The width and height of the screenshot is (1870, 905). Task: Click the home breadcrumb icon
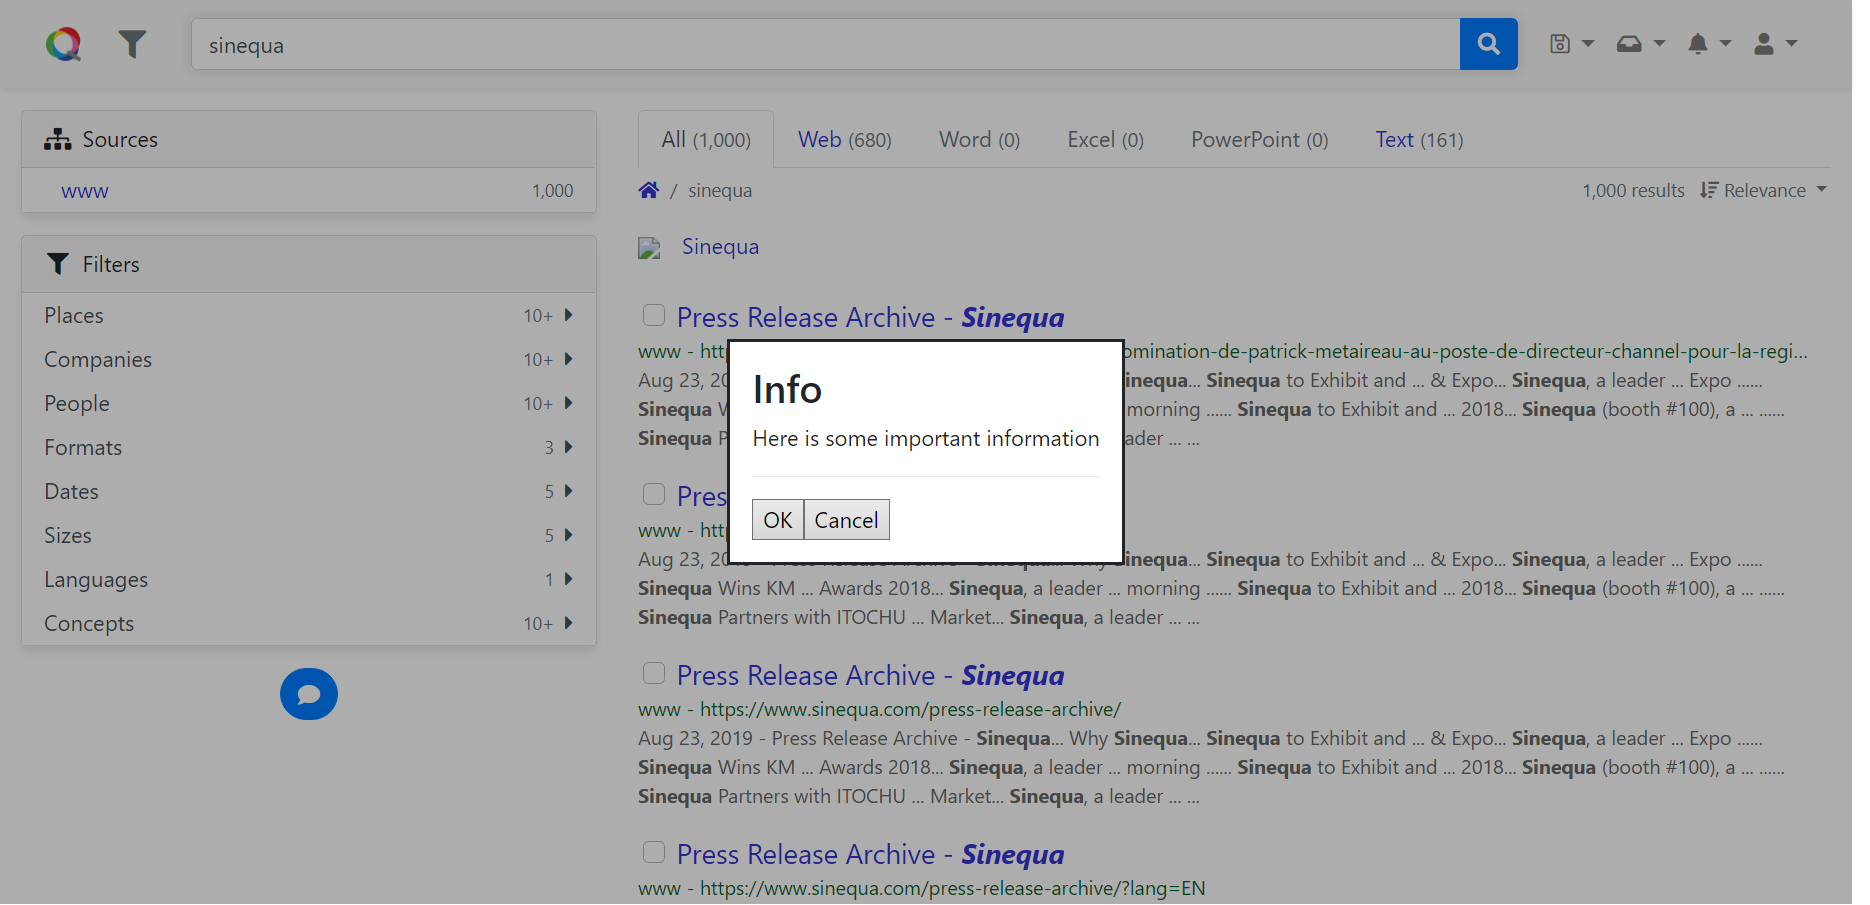pyautogui.click(x=649, y=190)
